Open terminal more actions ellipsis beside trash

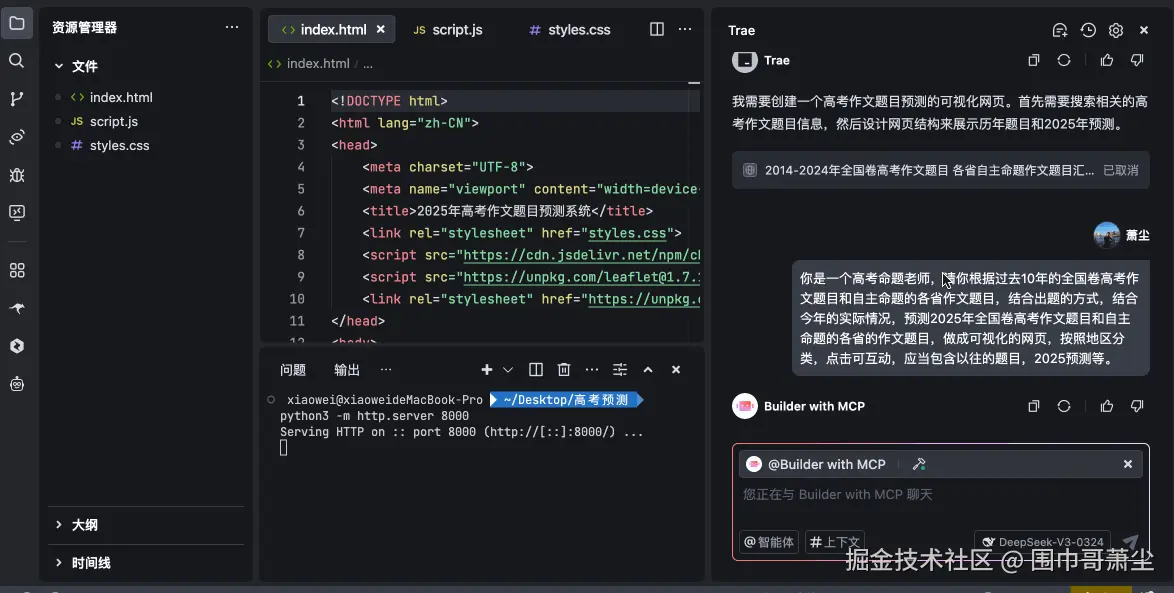[x=592, y=369]
